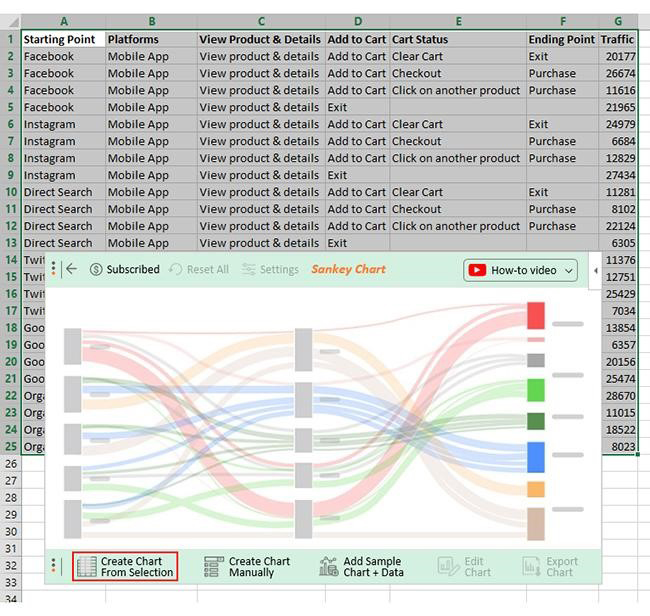Click the Export Chart button
The width and height of the screenshot is (650, 616).
click(x=550, y=567)
